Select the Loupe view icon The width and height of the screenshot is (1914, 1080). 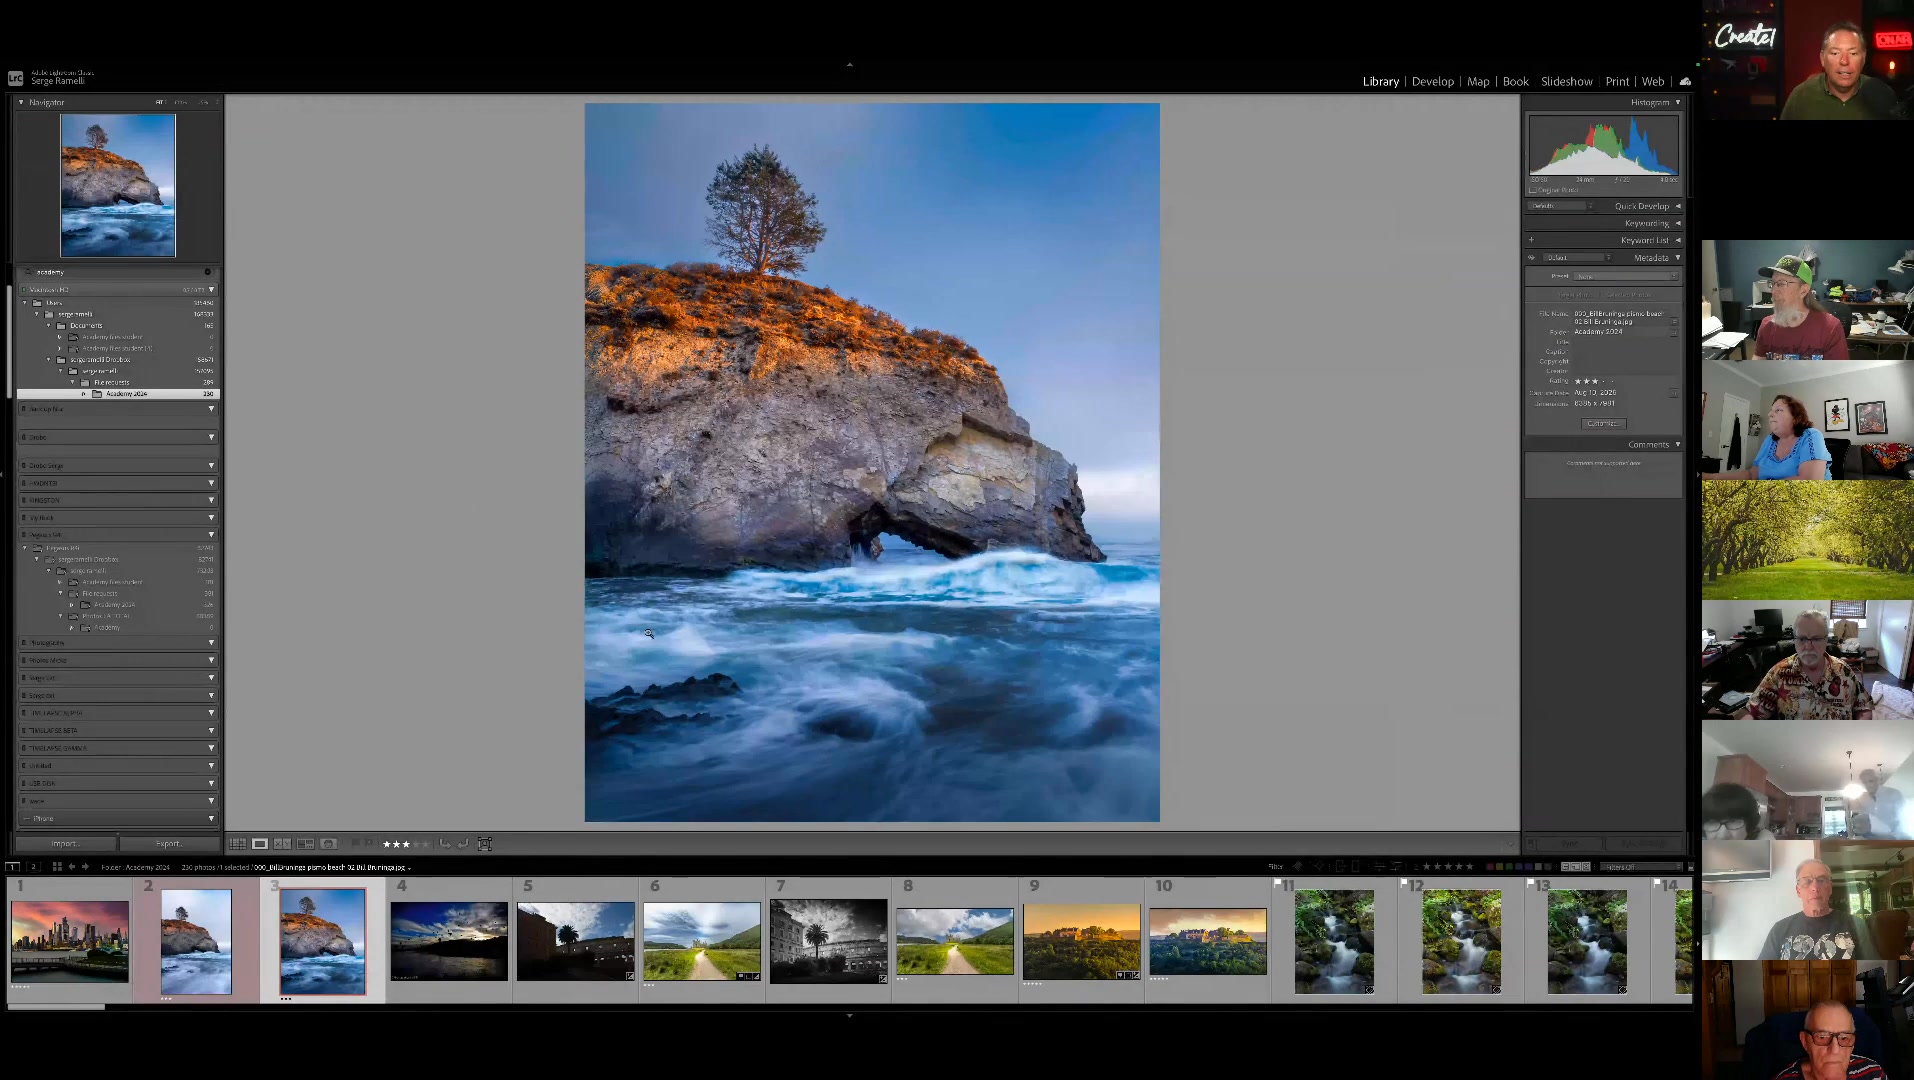(260, 844)
